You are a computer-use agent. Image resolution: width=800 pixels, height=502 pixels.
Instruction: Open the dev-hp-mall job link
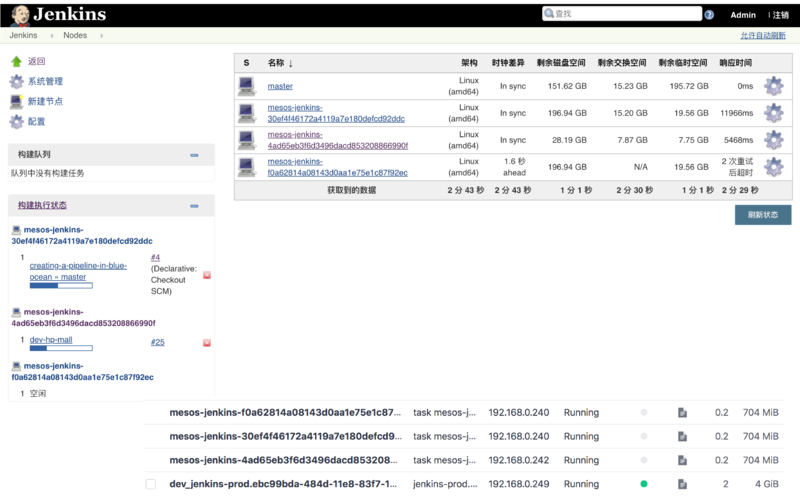coord(51,340)
